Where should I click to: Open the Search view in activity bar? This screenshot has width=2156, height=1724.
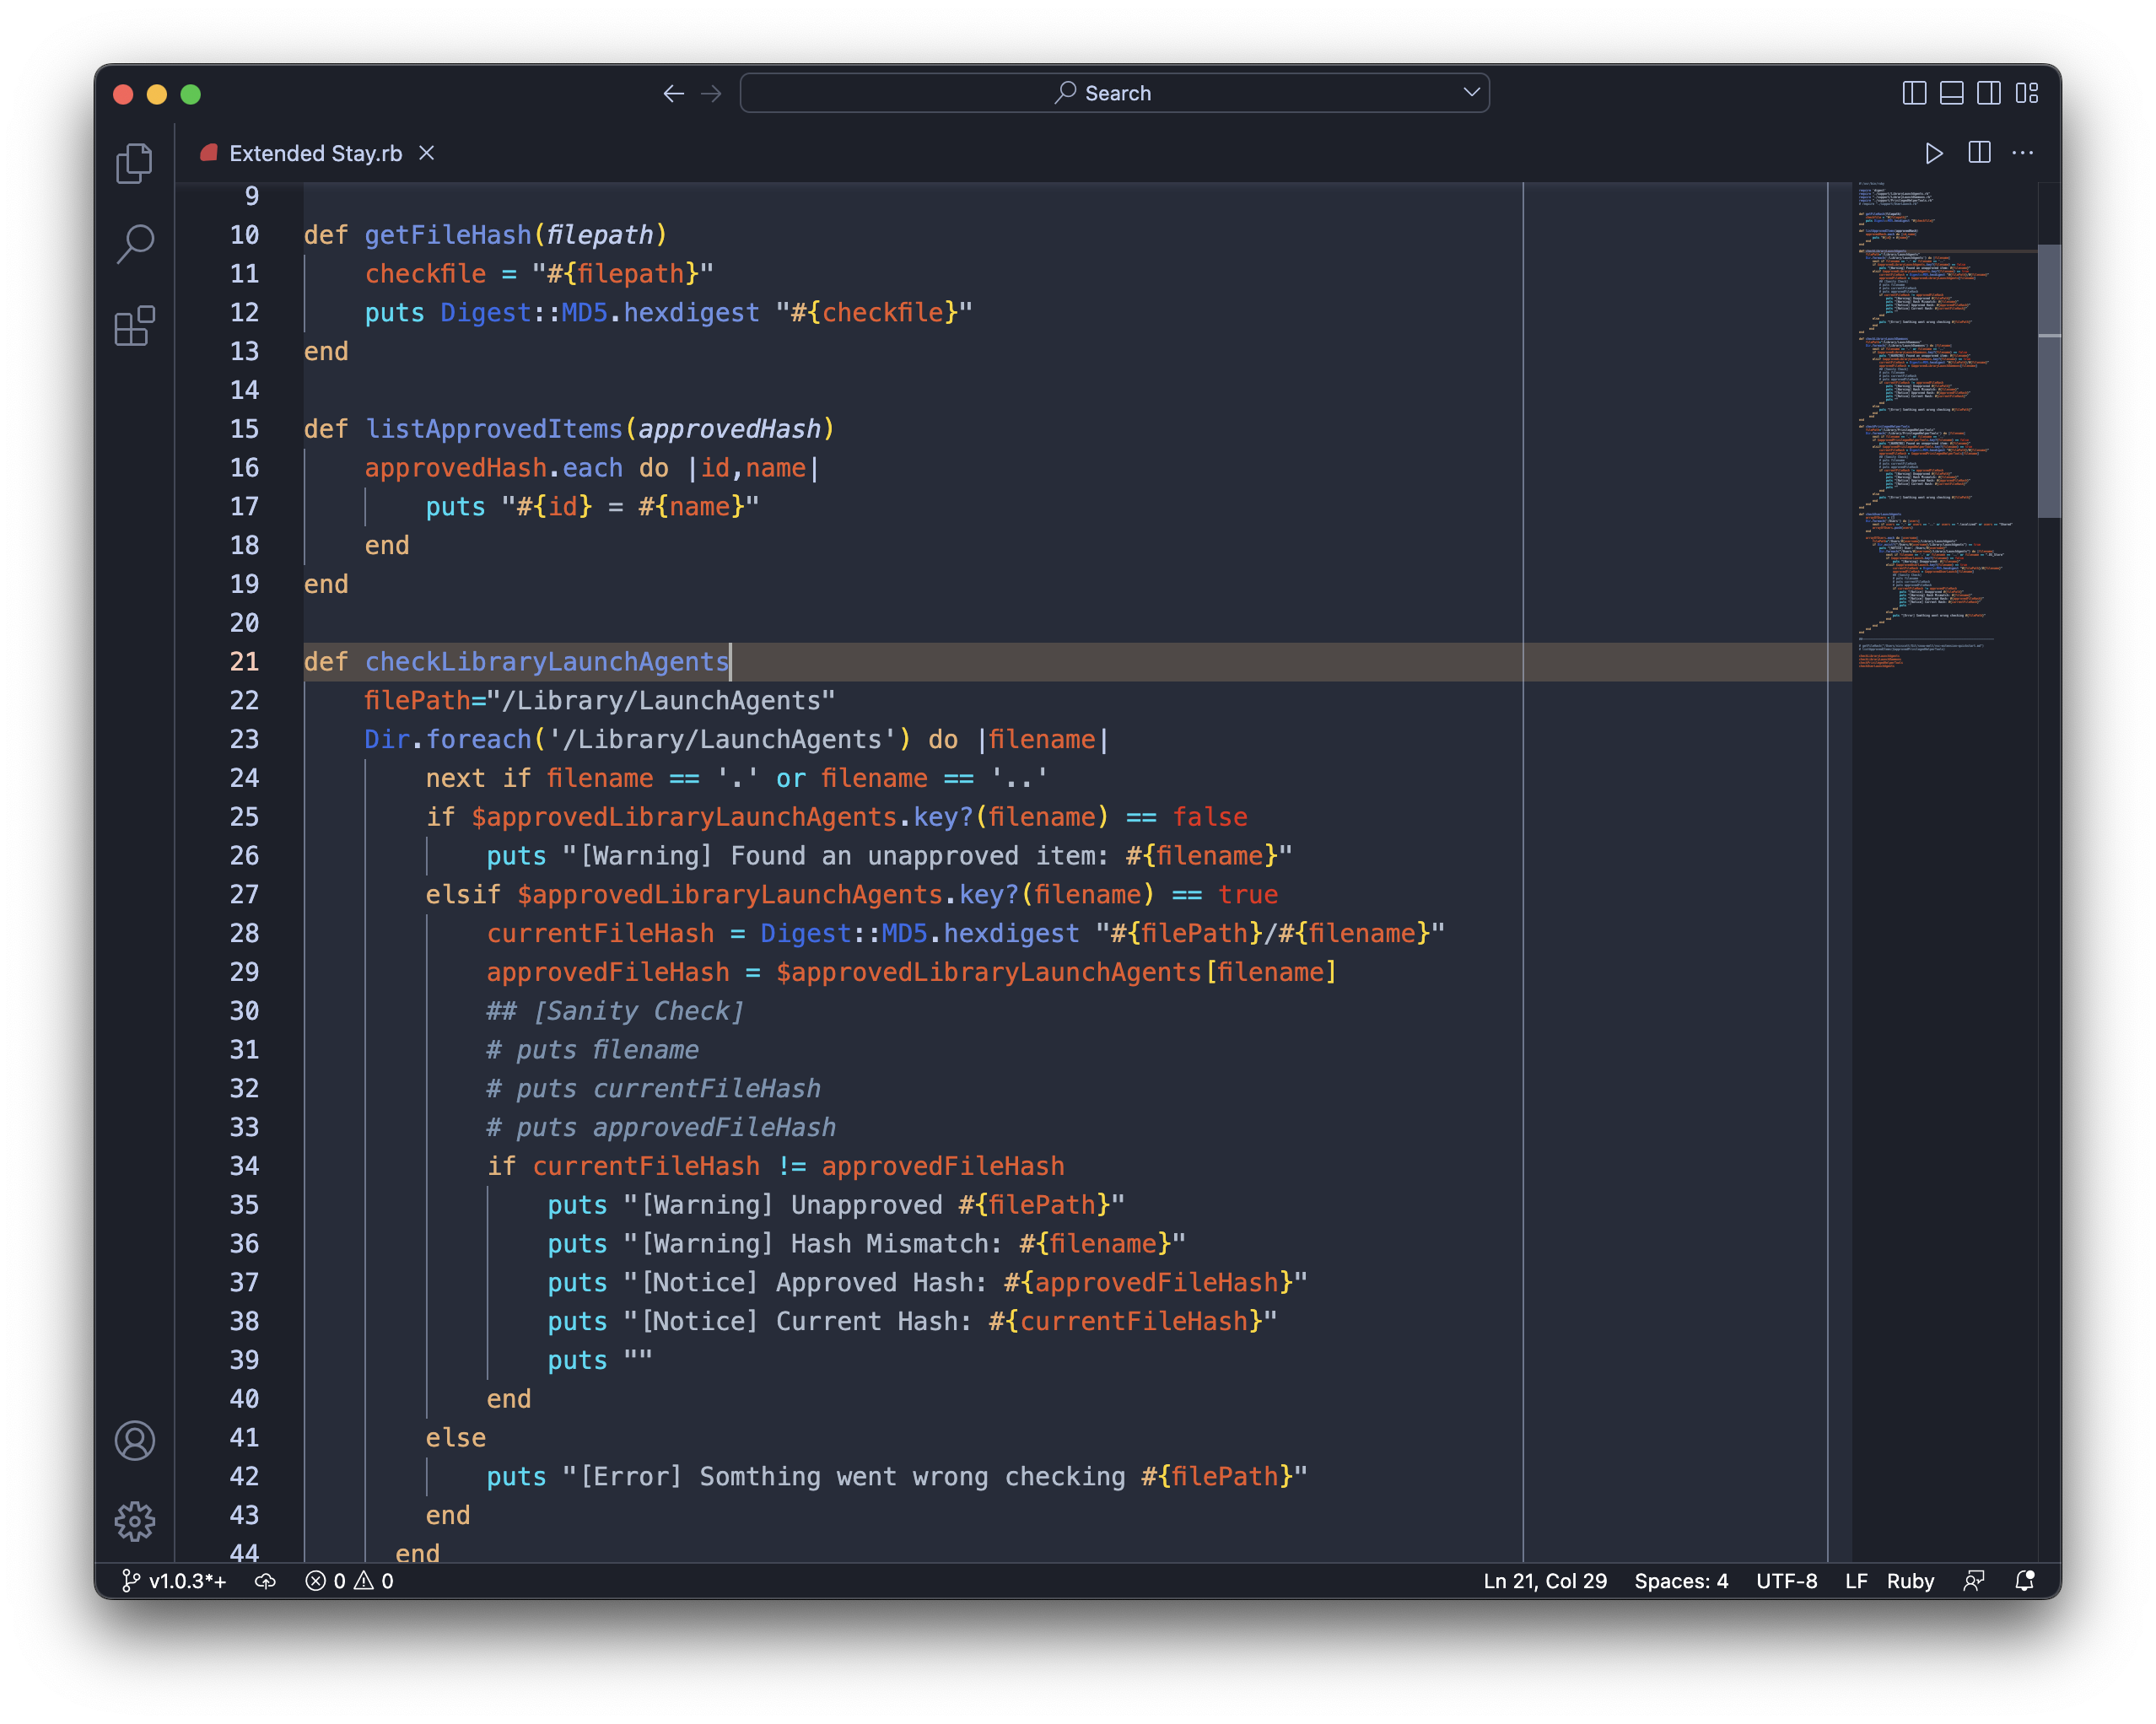pos(134,243)
